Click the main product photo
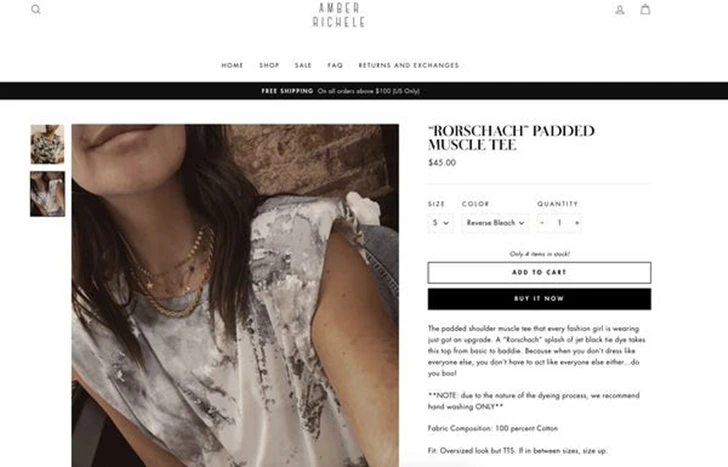Image resolution: width=728 pixels, height=467 pixels. [235, 295]
